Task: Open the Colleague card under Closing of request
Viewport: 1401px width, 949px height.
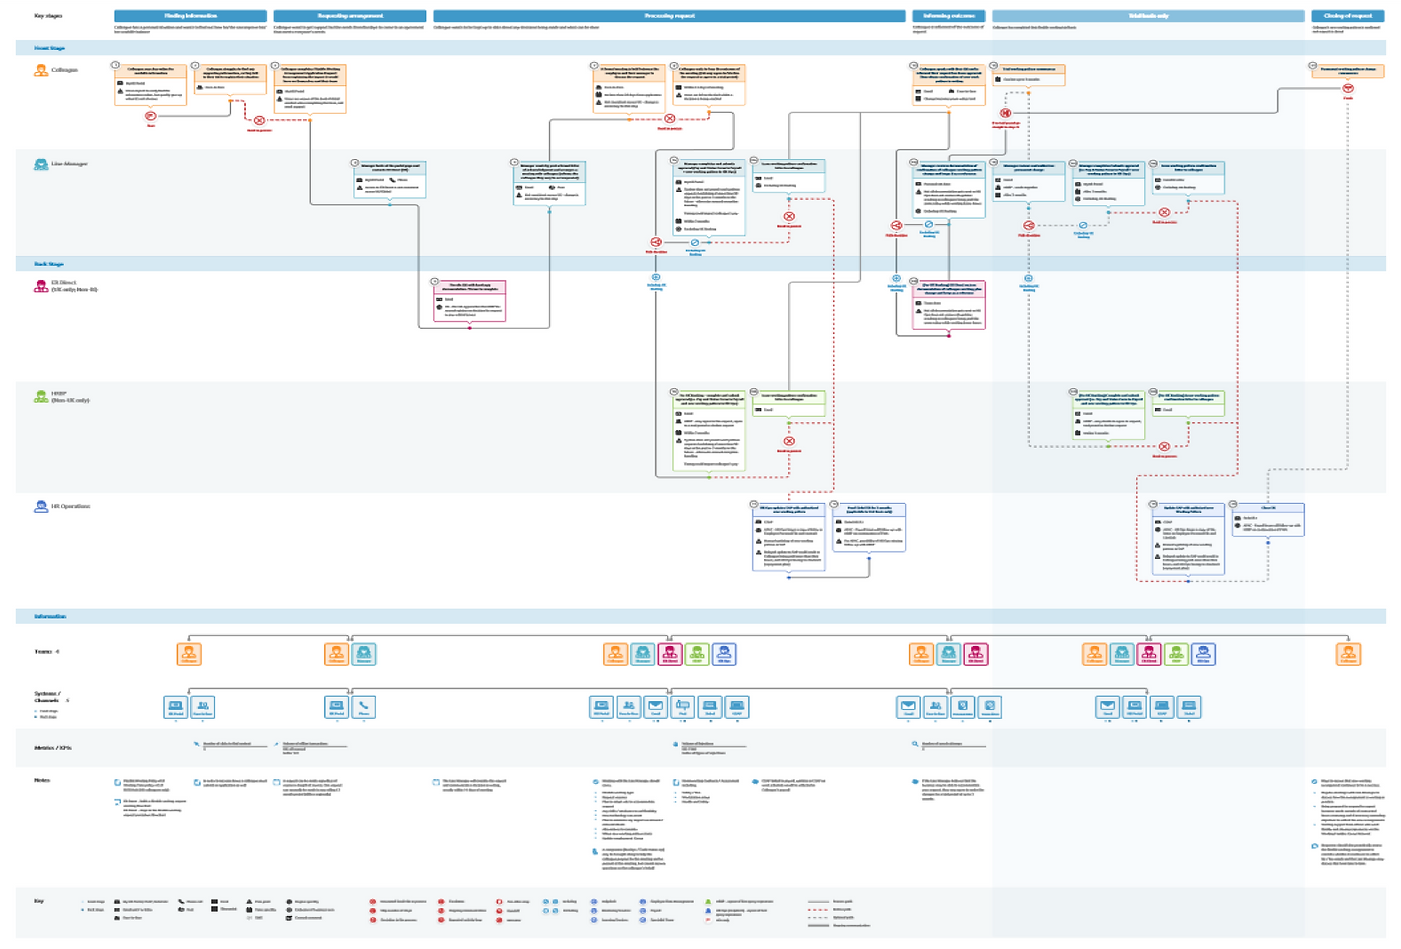Action: tap(1348, 71)
